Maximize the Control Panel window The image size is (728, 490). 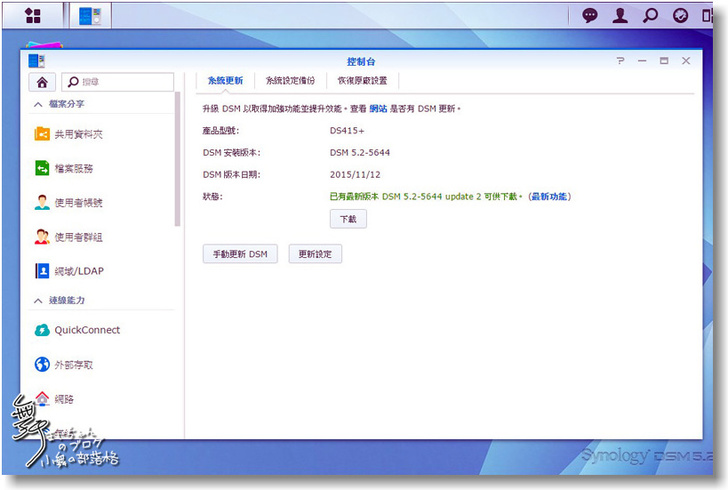pyautogui.click(x=664, y=61)
